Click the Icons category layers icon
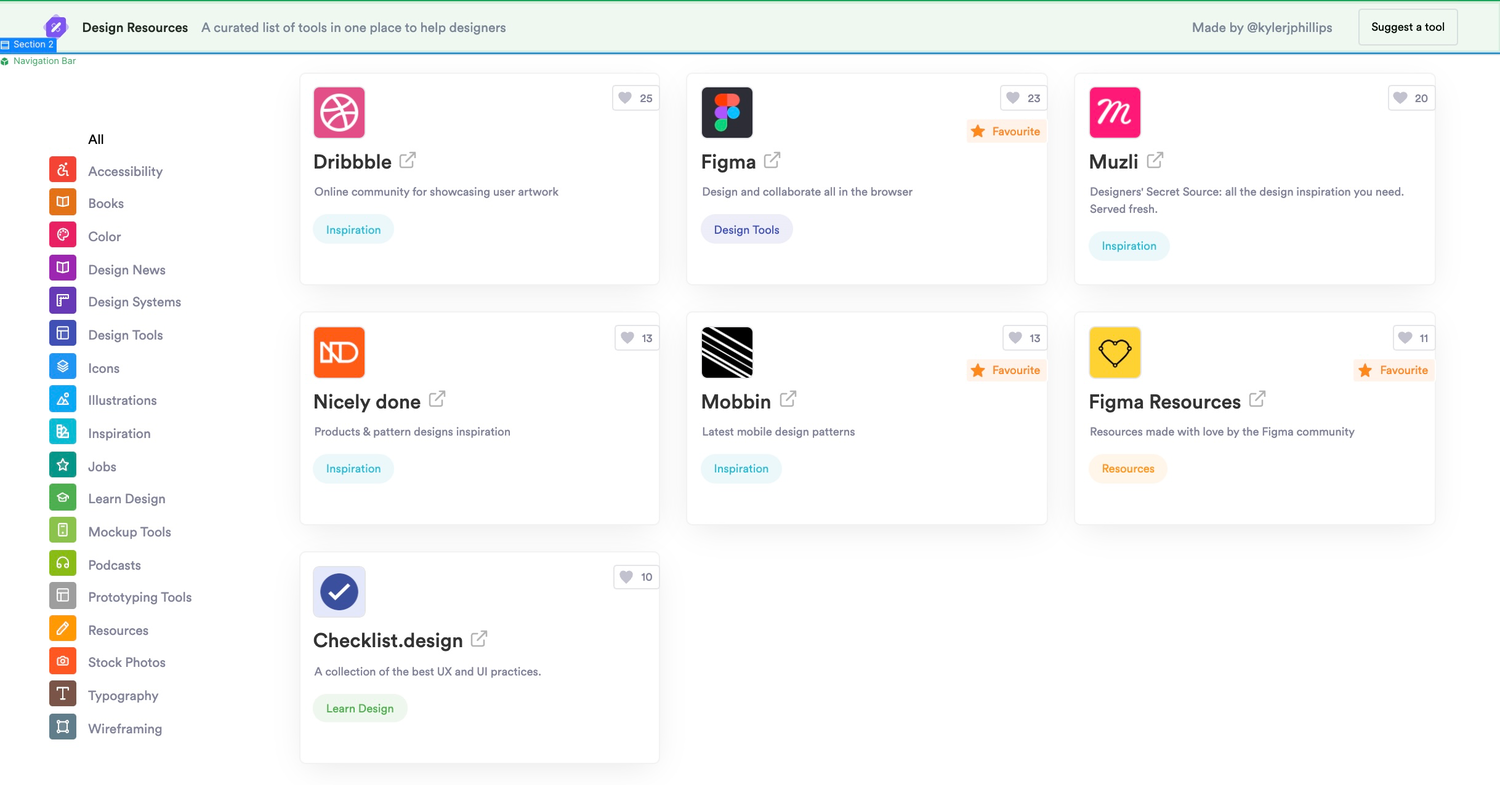This screenshot has height=785, width=1500. click(x=63, y=366)
